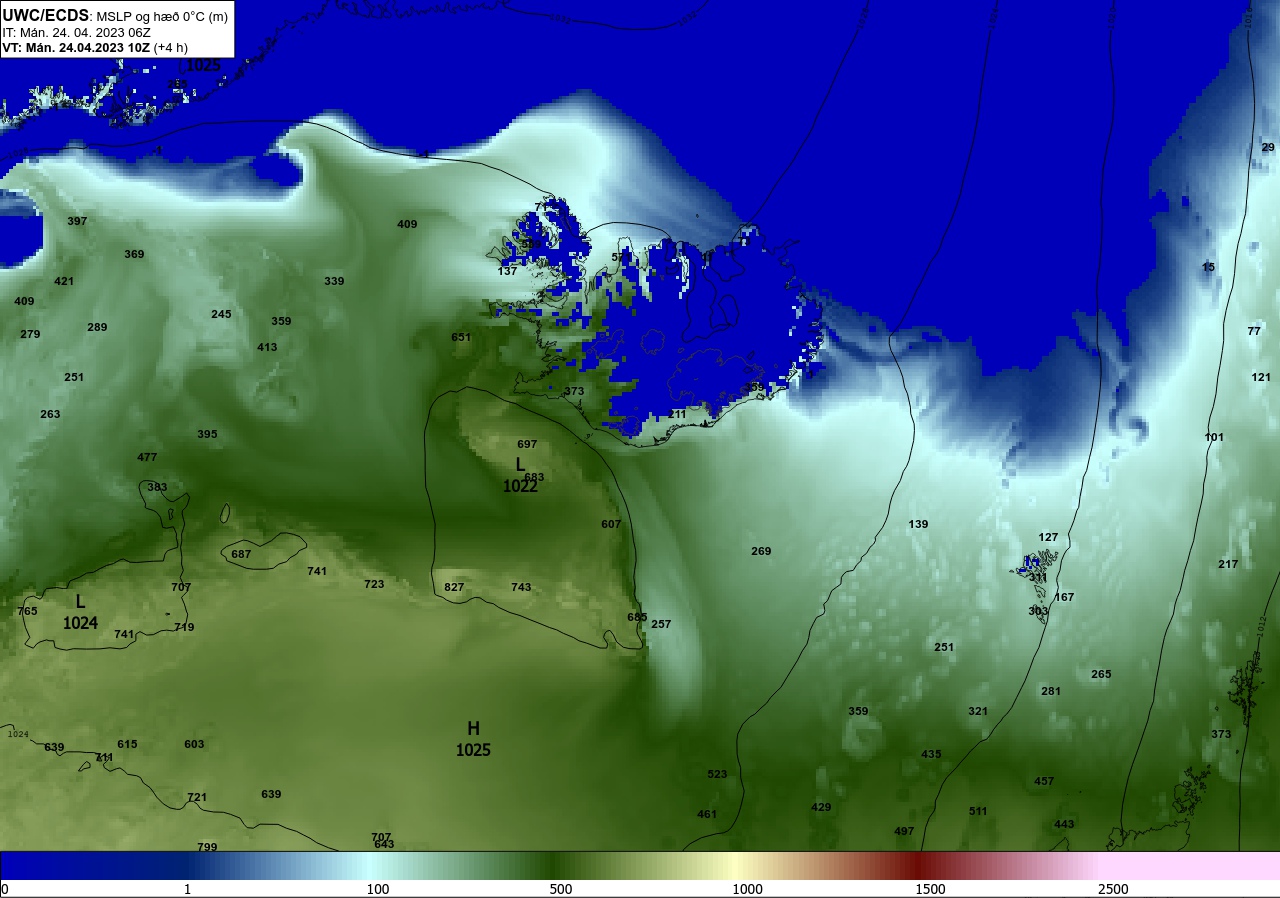Click the height value '827'
1280x898 pixels.
point(454,587)
